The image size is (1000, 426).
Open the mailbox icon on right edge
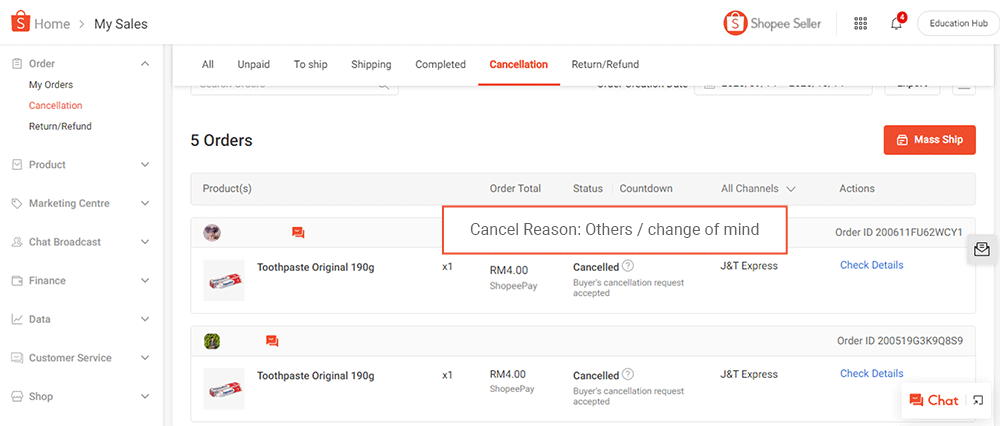pyautogui.click(x=982, y=249)
